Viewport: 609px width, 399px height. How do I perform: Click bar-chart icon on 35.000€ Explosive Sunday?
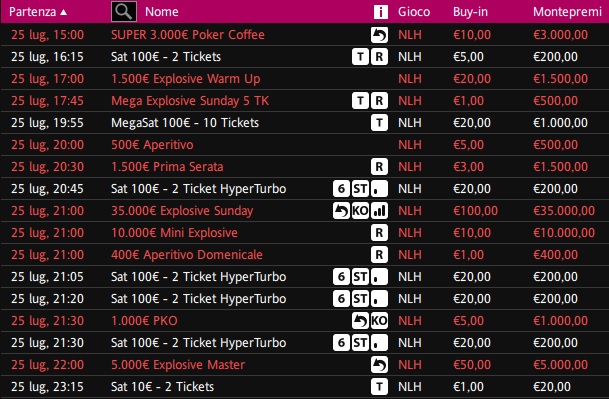pyautogui.click(x=379, y=211)
